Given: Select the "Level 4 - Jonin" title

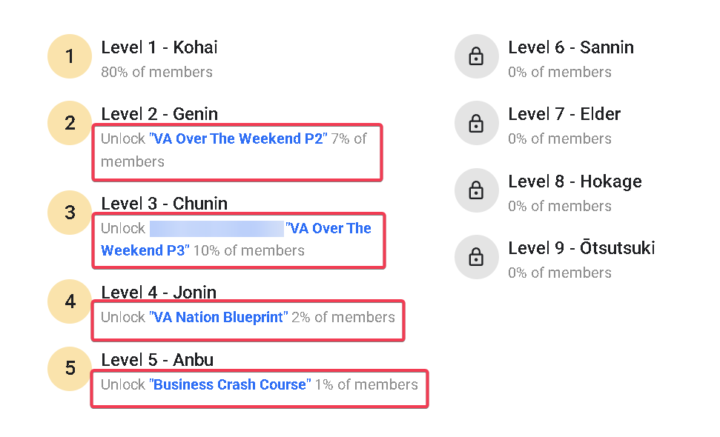Looking at the screenshot, I should [x=158, y=293].
